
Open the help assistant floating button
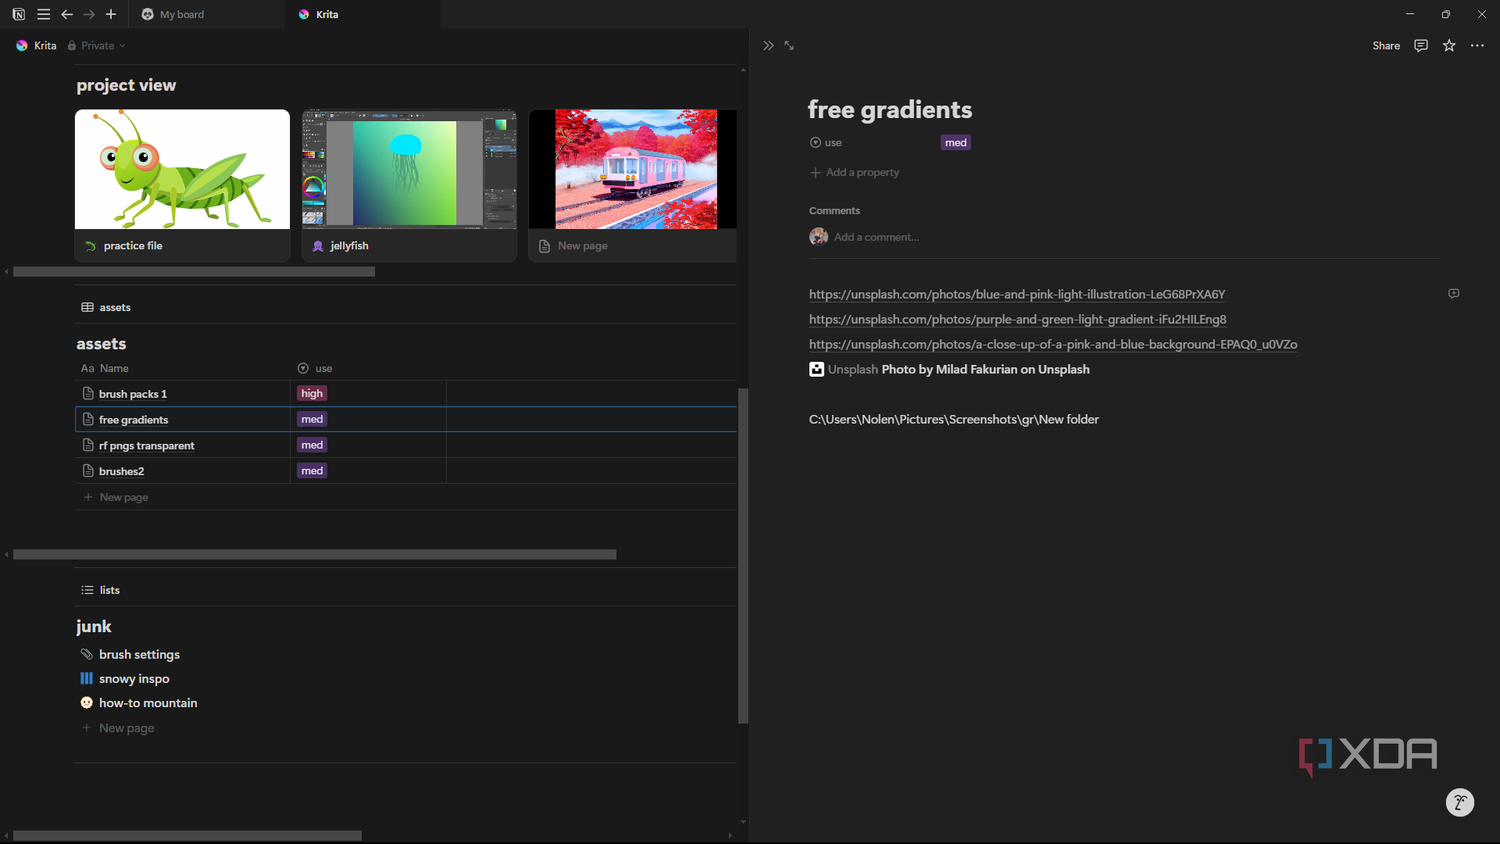click(x=1460, y=802)
